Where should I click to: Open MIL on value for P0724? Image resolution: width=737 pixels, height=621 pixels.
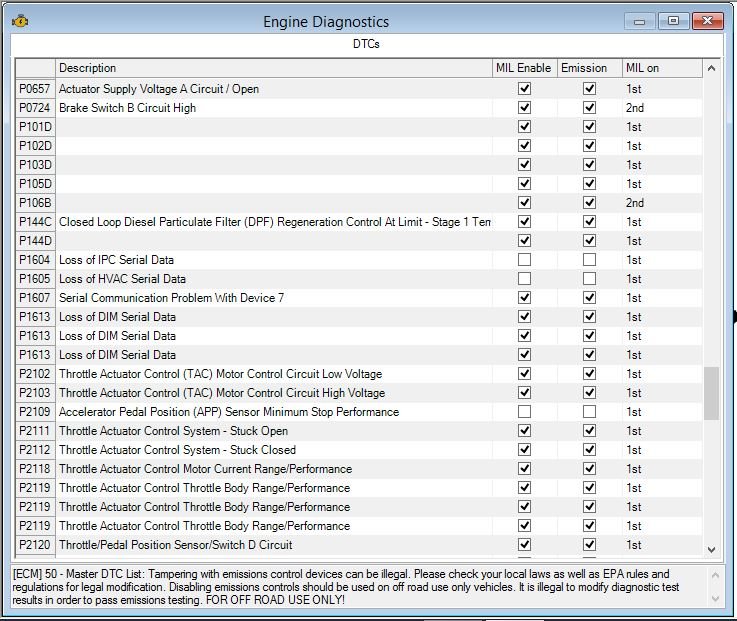click(662, 108)
